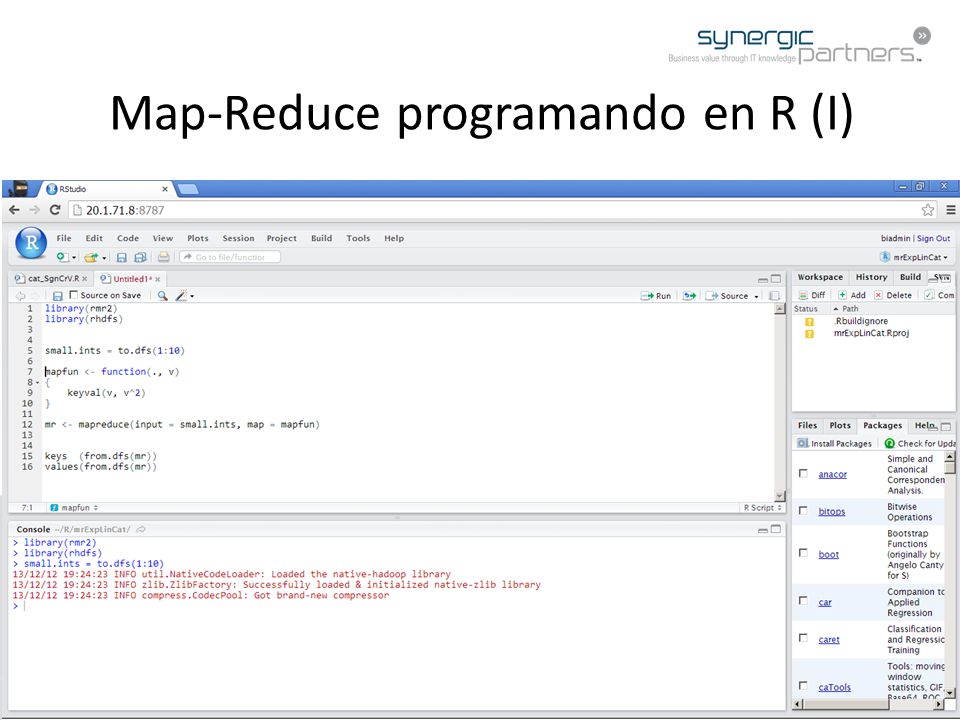Reload the RStudio browser page

[x=54, y=210]
